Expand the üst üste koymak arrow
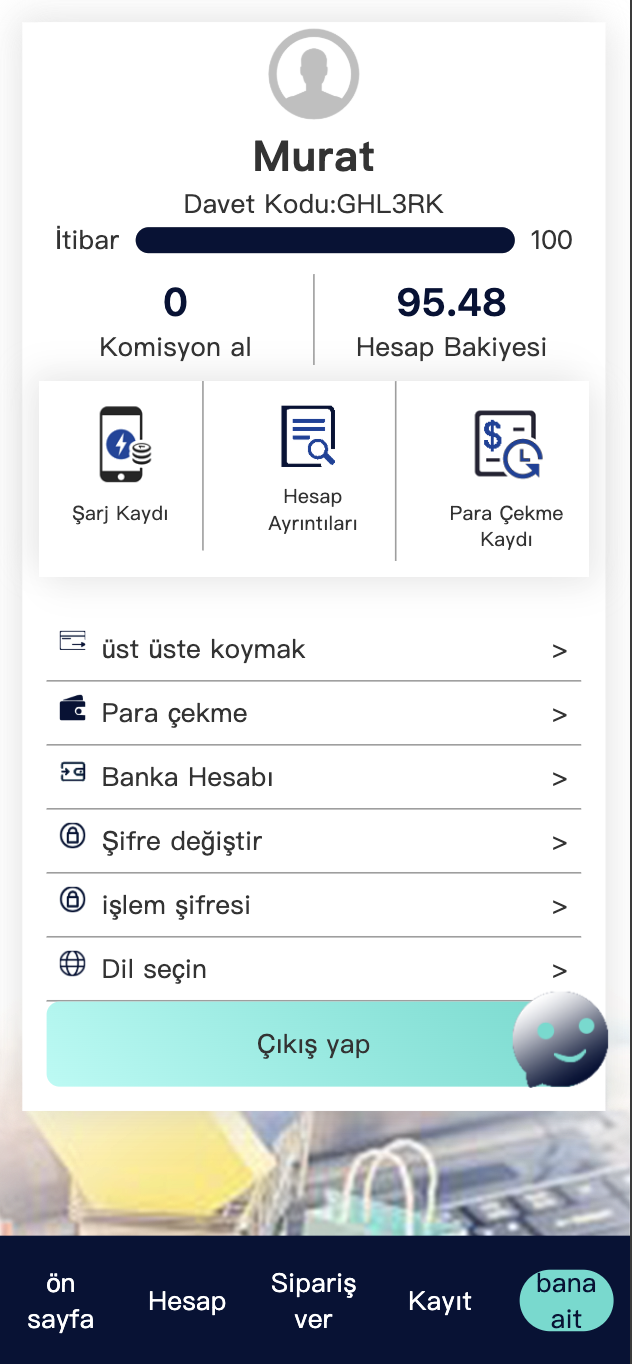The image size is (632, 1364). 559,651
